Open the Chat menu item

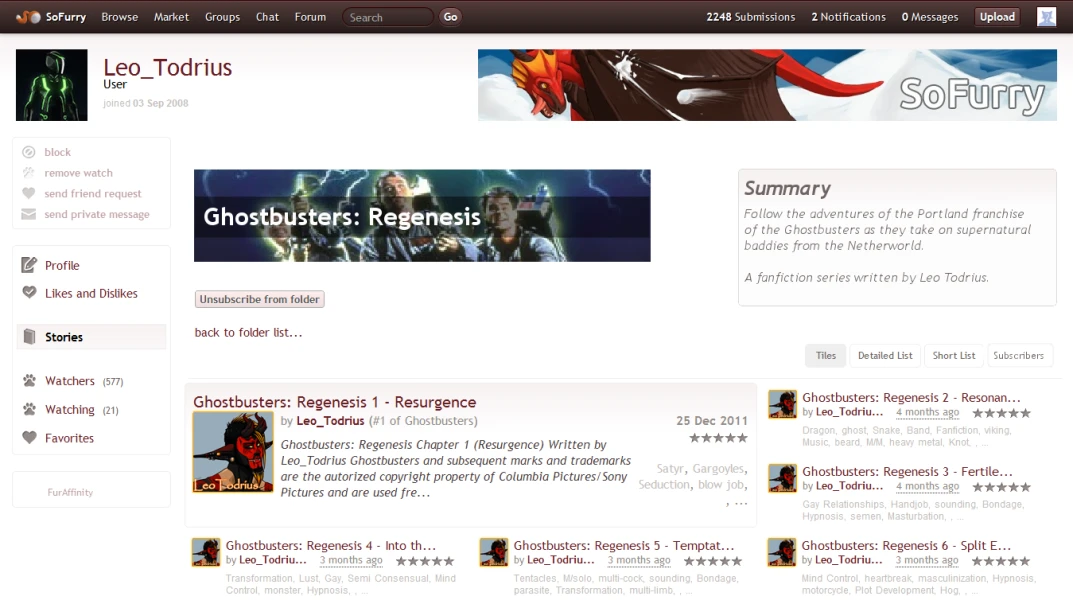[268, 17]
